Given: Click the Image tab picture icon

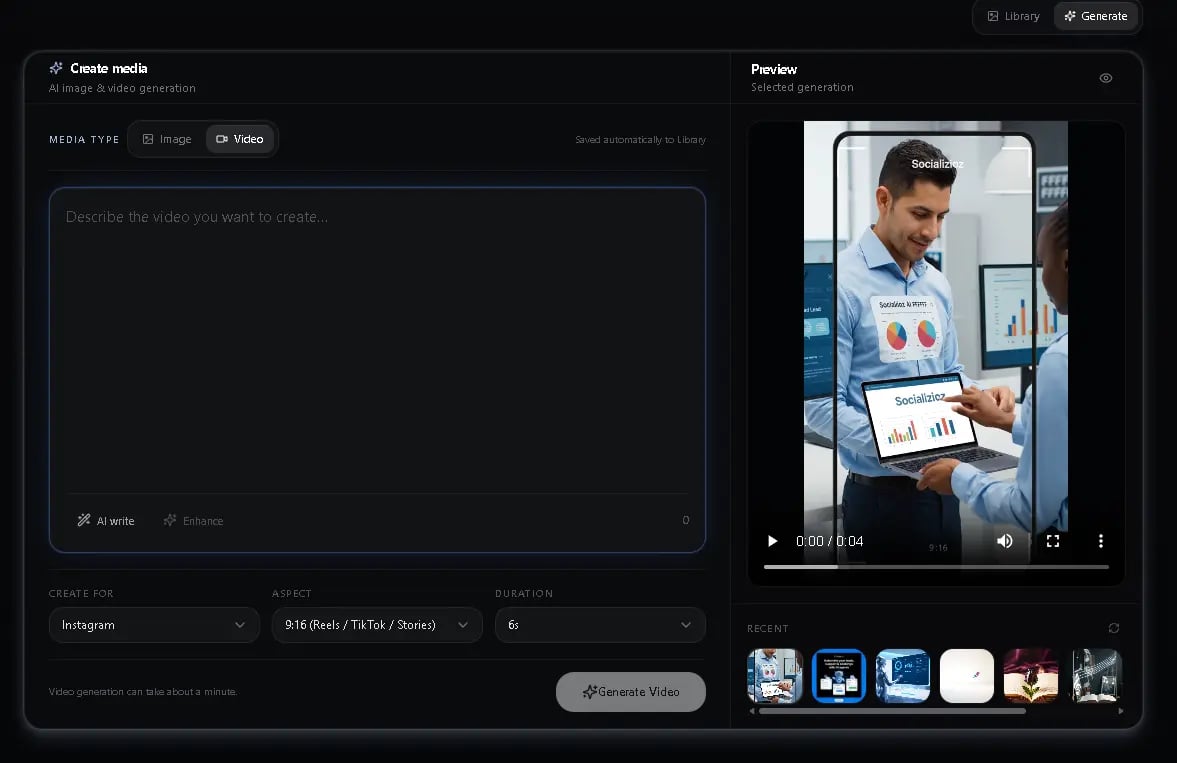Looking at the screenshot, I should 148,139.
